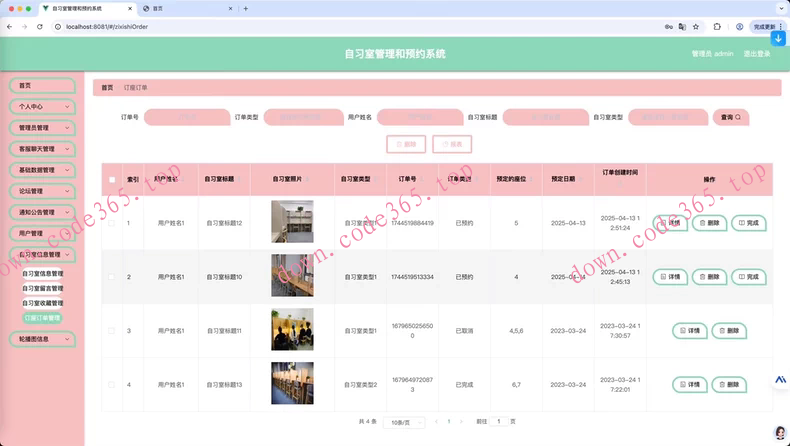
Task: Click the 报表 button above the table
Action: click(452, 144)
